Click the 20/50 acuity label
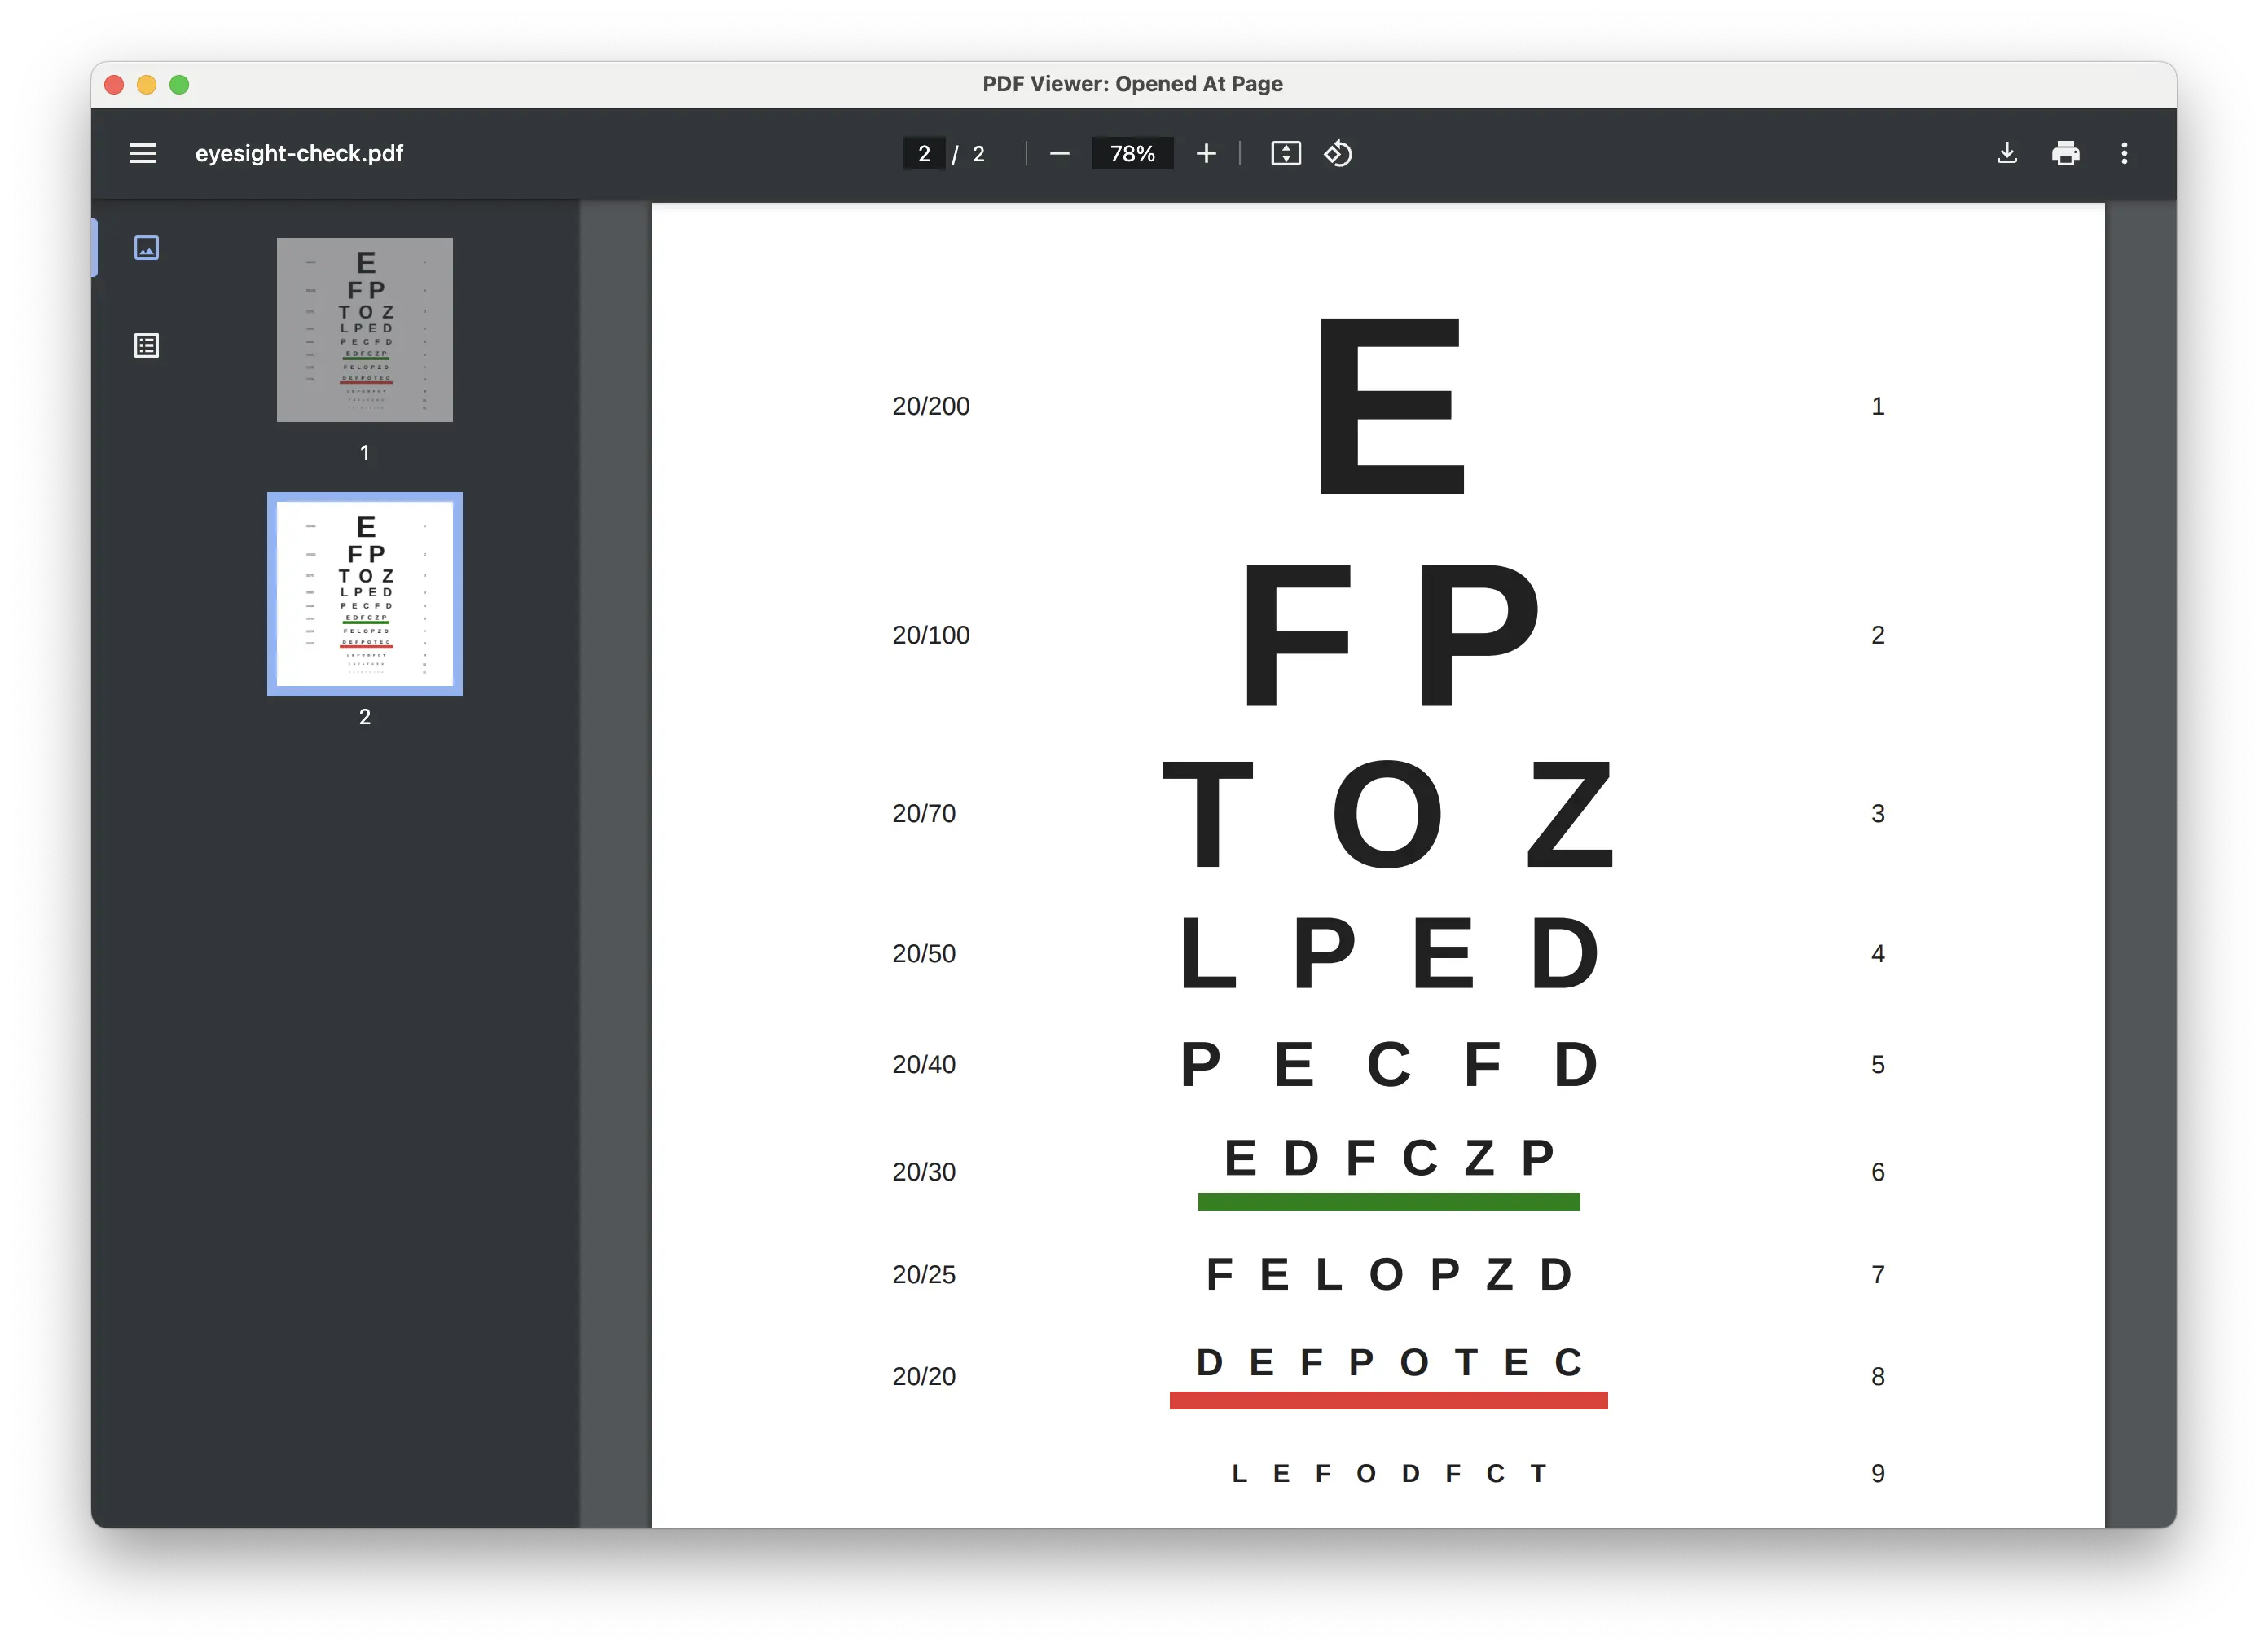 pyautogui.click(x=924, y=953)
